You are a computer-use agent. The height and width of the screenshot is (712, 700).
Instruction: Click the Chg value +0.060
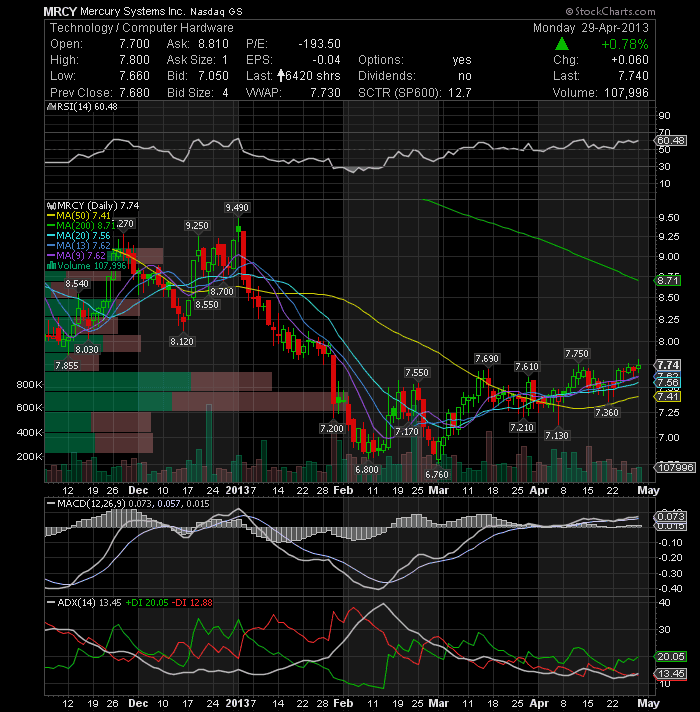click(630, 60)
